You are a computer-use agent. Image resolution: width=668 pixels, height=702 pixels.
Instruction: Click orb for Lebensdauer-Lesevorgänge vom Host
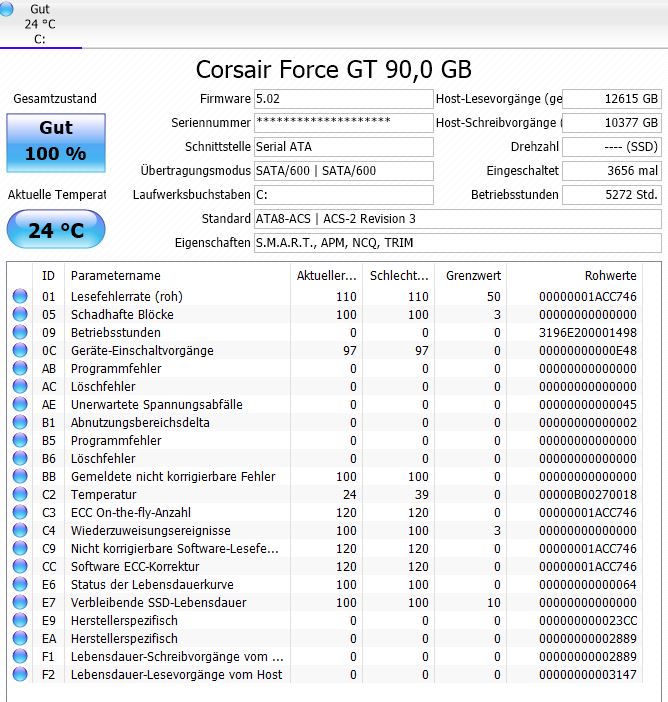20,674
